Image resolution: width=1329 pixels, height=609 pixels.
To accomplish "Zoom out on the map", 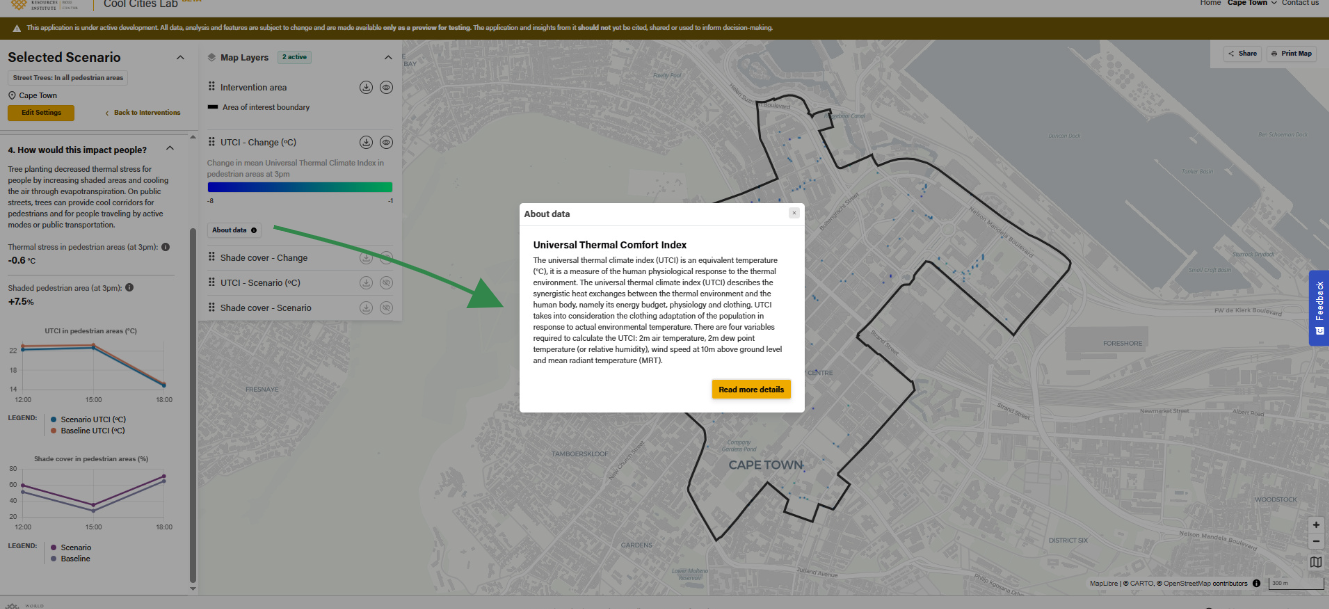I will 1315,542.
